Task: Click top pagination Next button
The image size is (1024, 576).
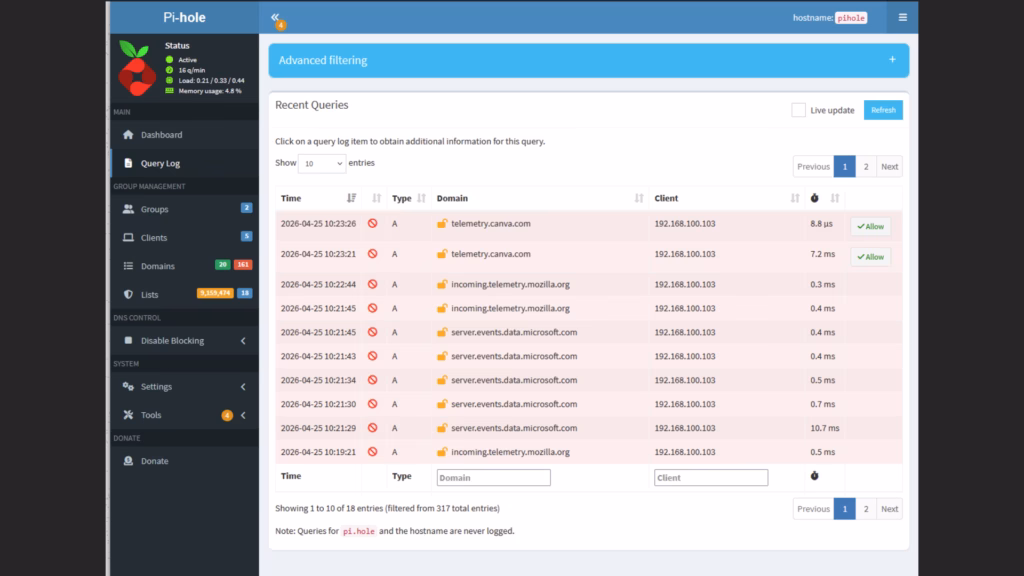Action: (889, 167)
